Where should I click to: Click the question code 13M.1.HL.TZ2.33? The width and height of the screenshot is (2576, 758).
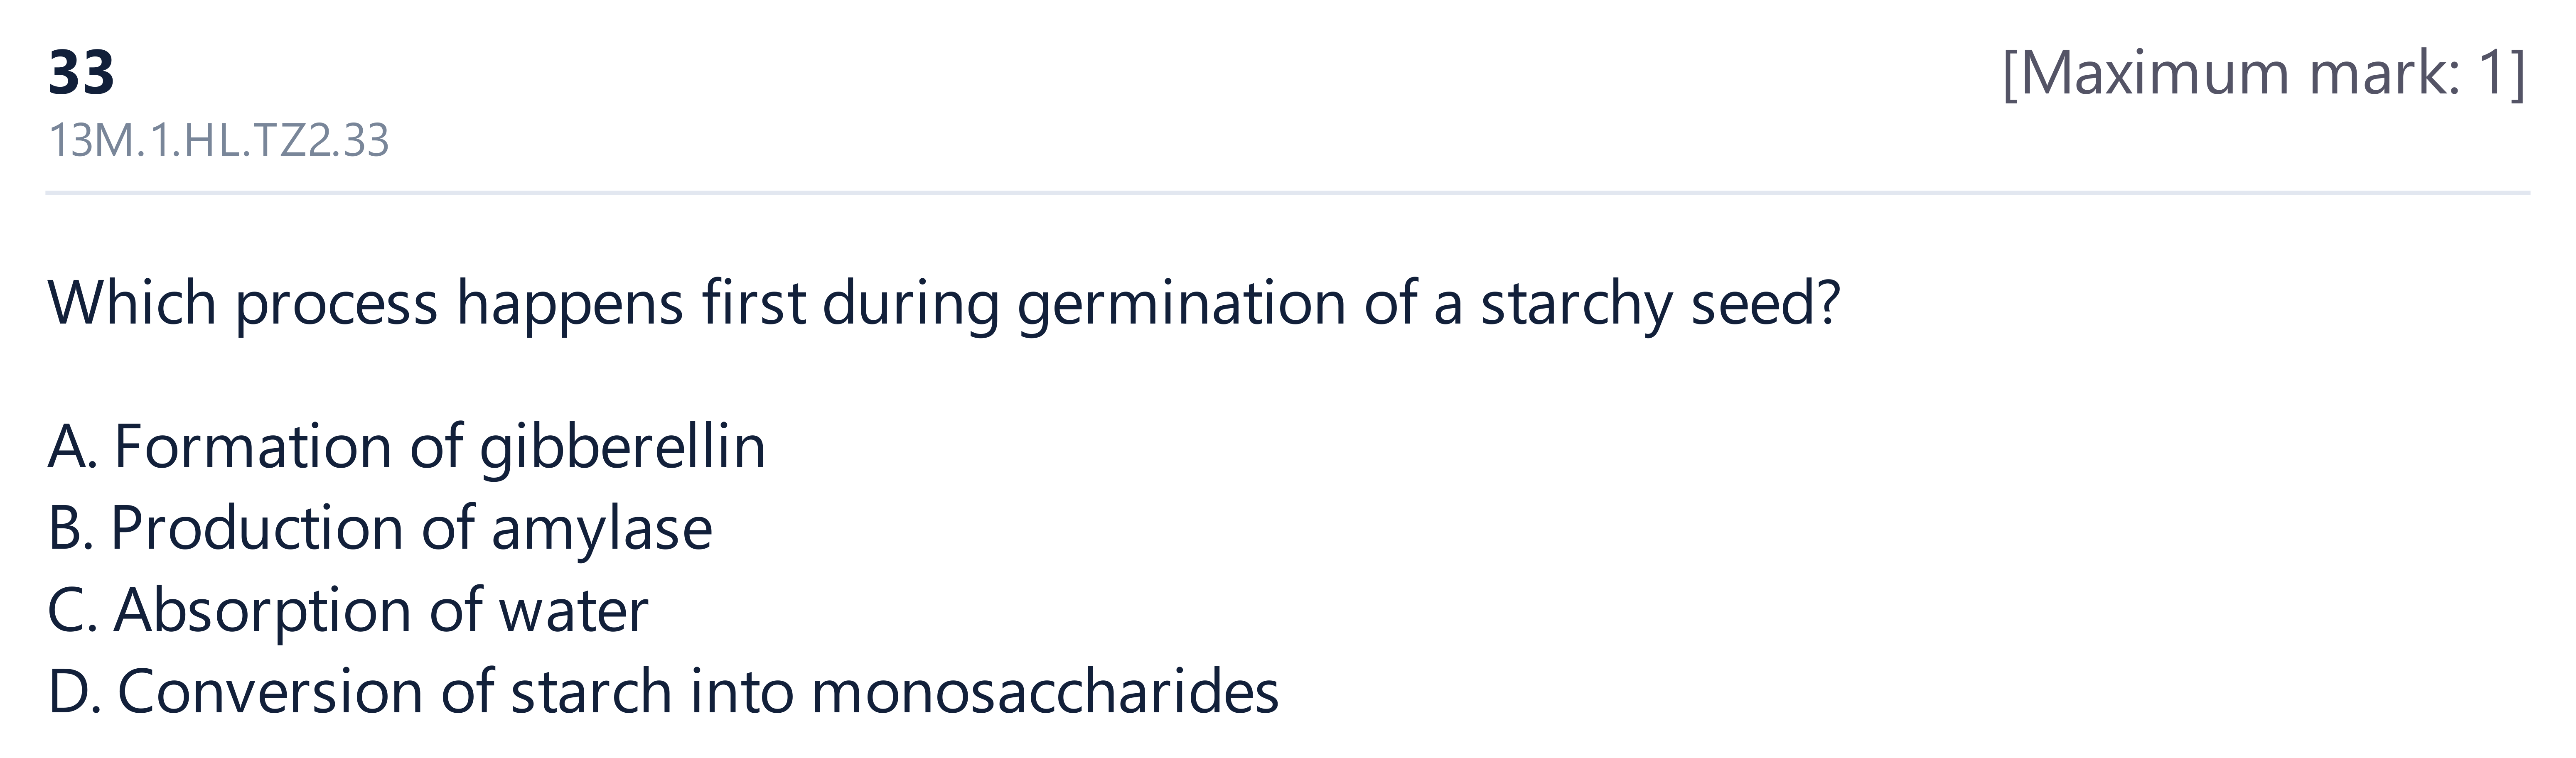pyautogui.click(x=218, y=141)
